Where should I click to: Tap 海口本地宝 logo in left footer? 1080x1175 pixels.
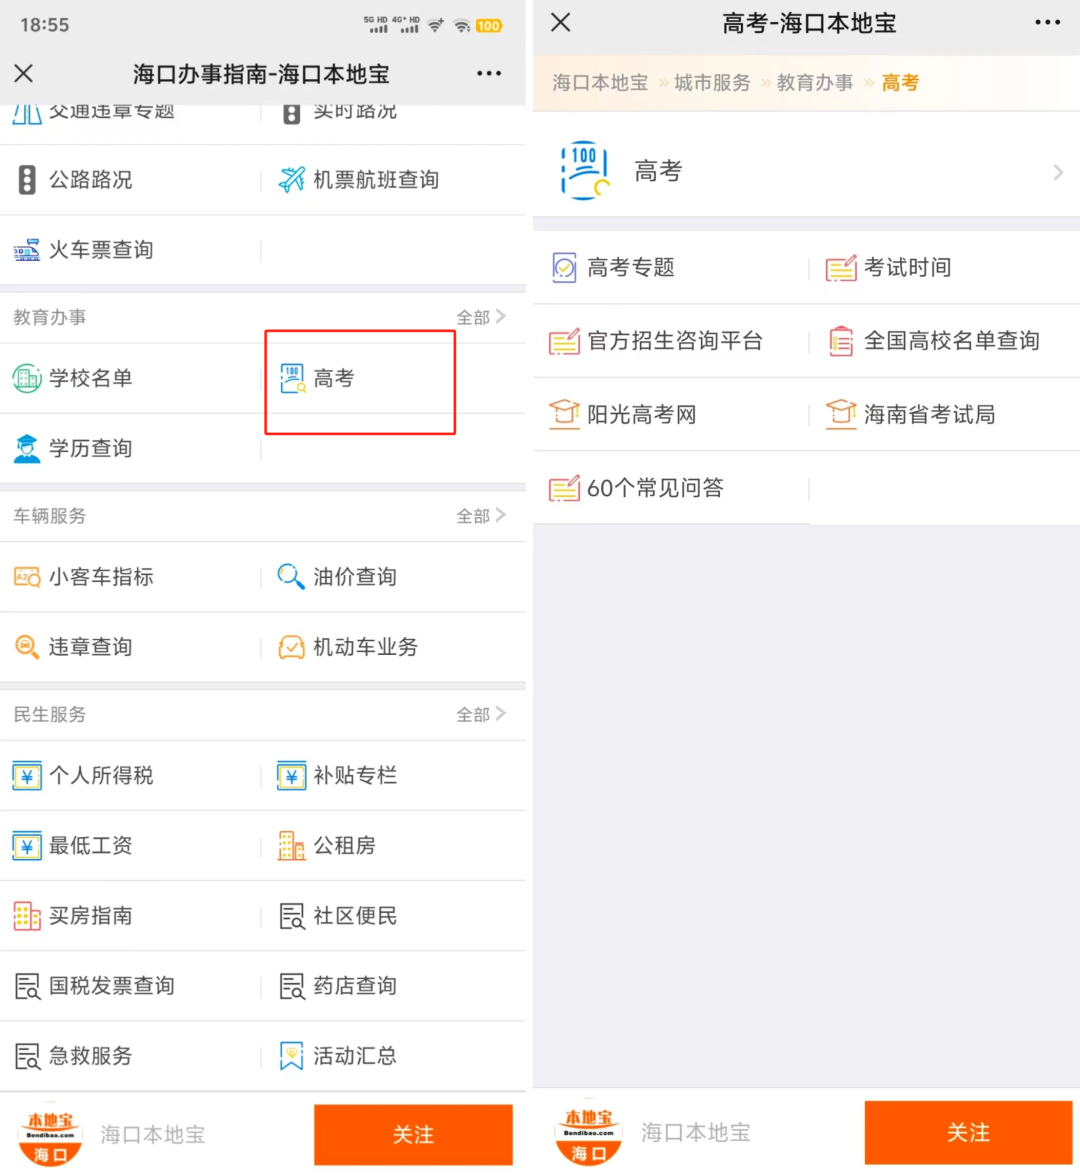(x=50, y=1135)
